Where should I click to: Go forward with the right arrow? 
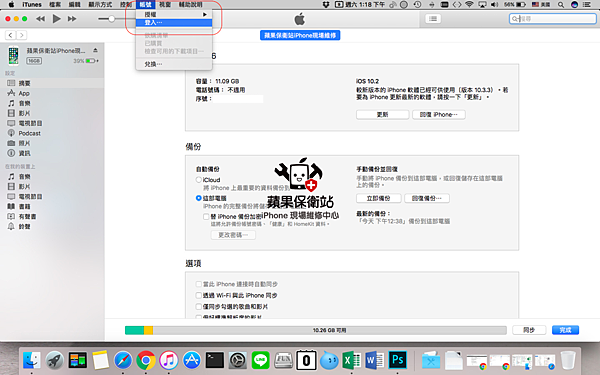click(x=22, y=35)
